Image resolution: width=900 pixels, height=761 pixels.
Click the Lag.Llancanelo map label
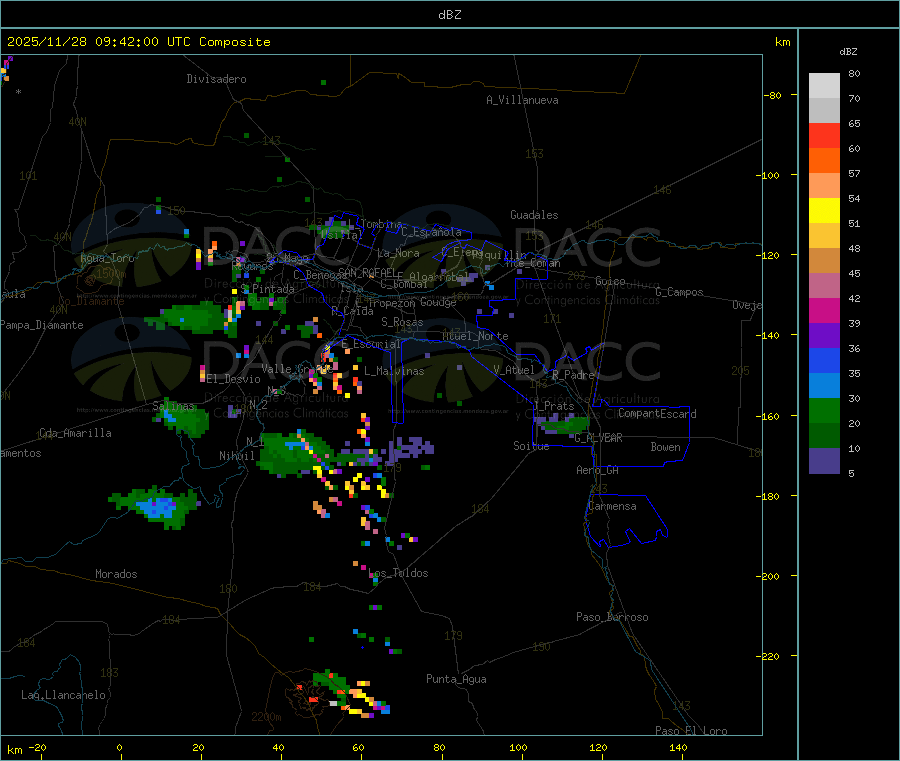pos(64,695)
